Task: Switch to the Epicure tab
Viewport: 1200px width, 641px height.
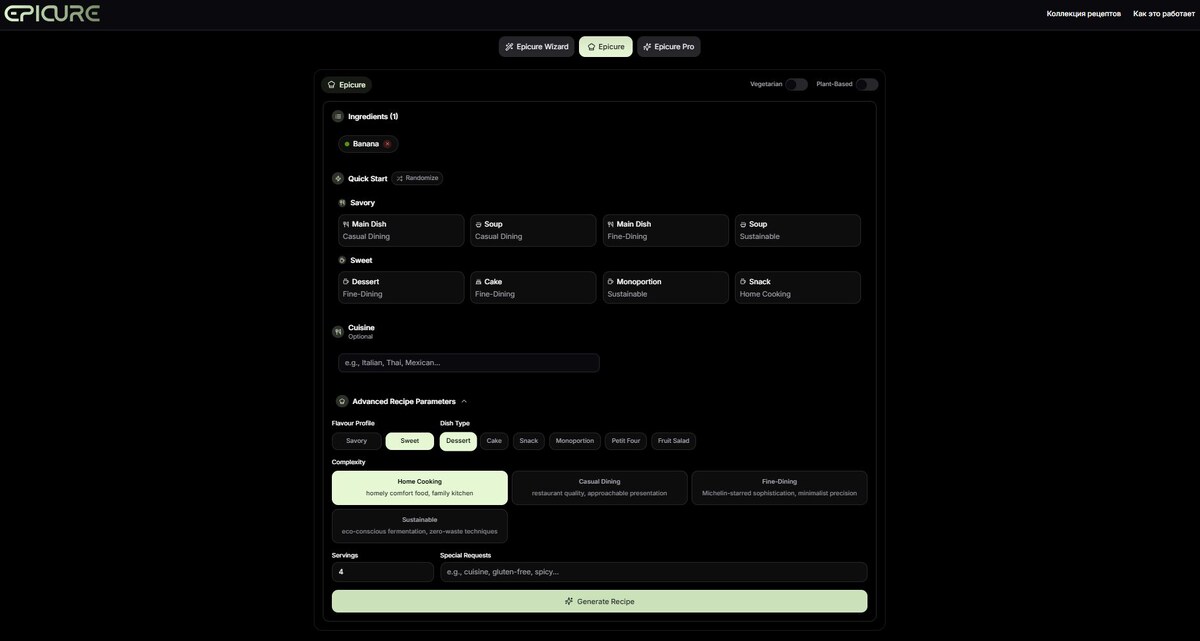Action: pos(606,47)
